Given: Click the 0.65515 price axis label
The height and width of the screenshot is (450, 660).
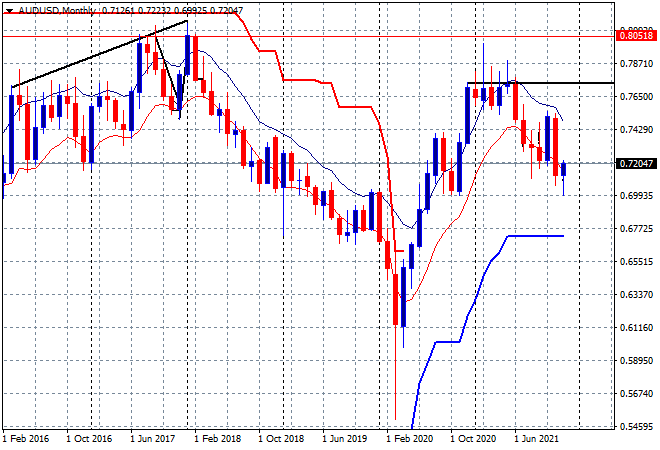Looking at the screenshot, I should click(636, 261).
